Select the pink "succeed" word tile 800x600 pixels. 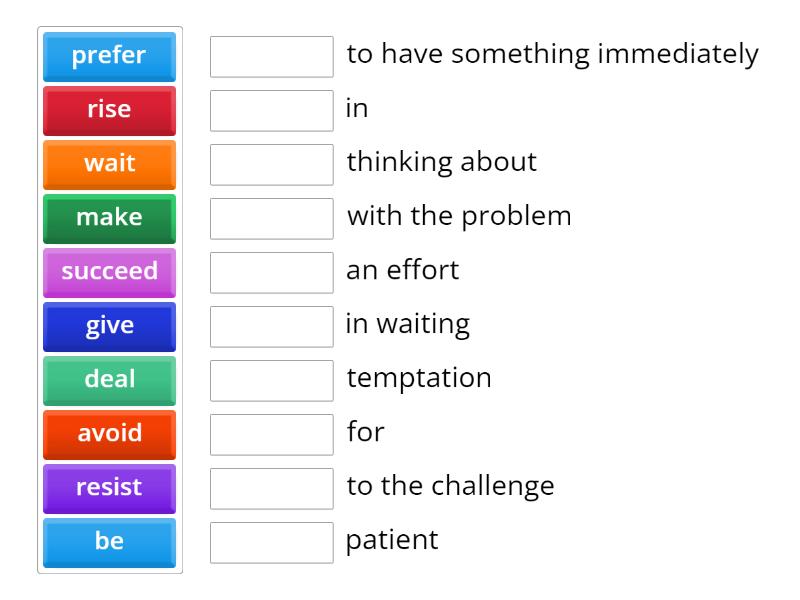pos(109,272)
